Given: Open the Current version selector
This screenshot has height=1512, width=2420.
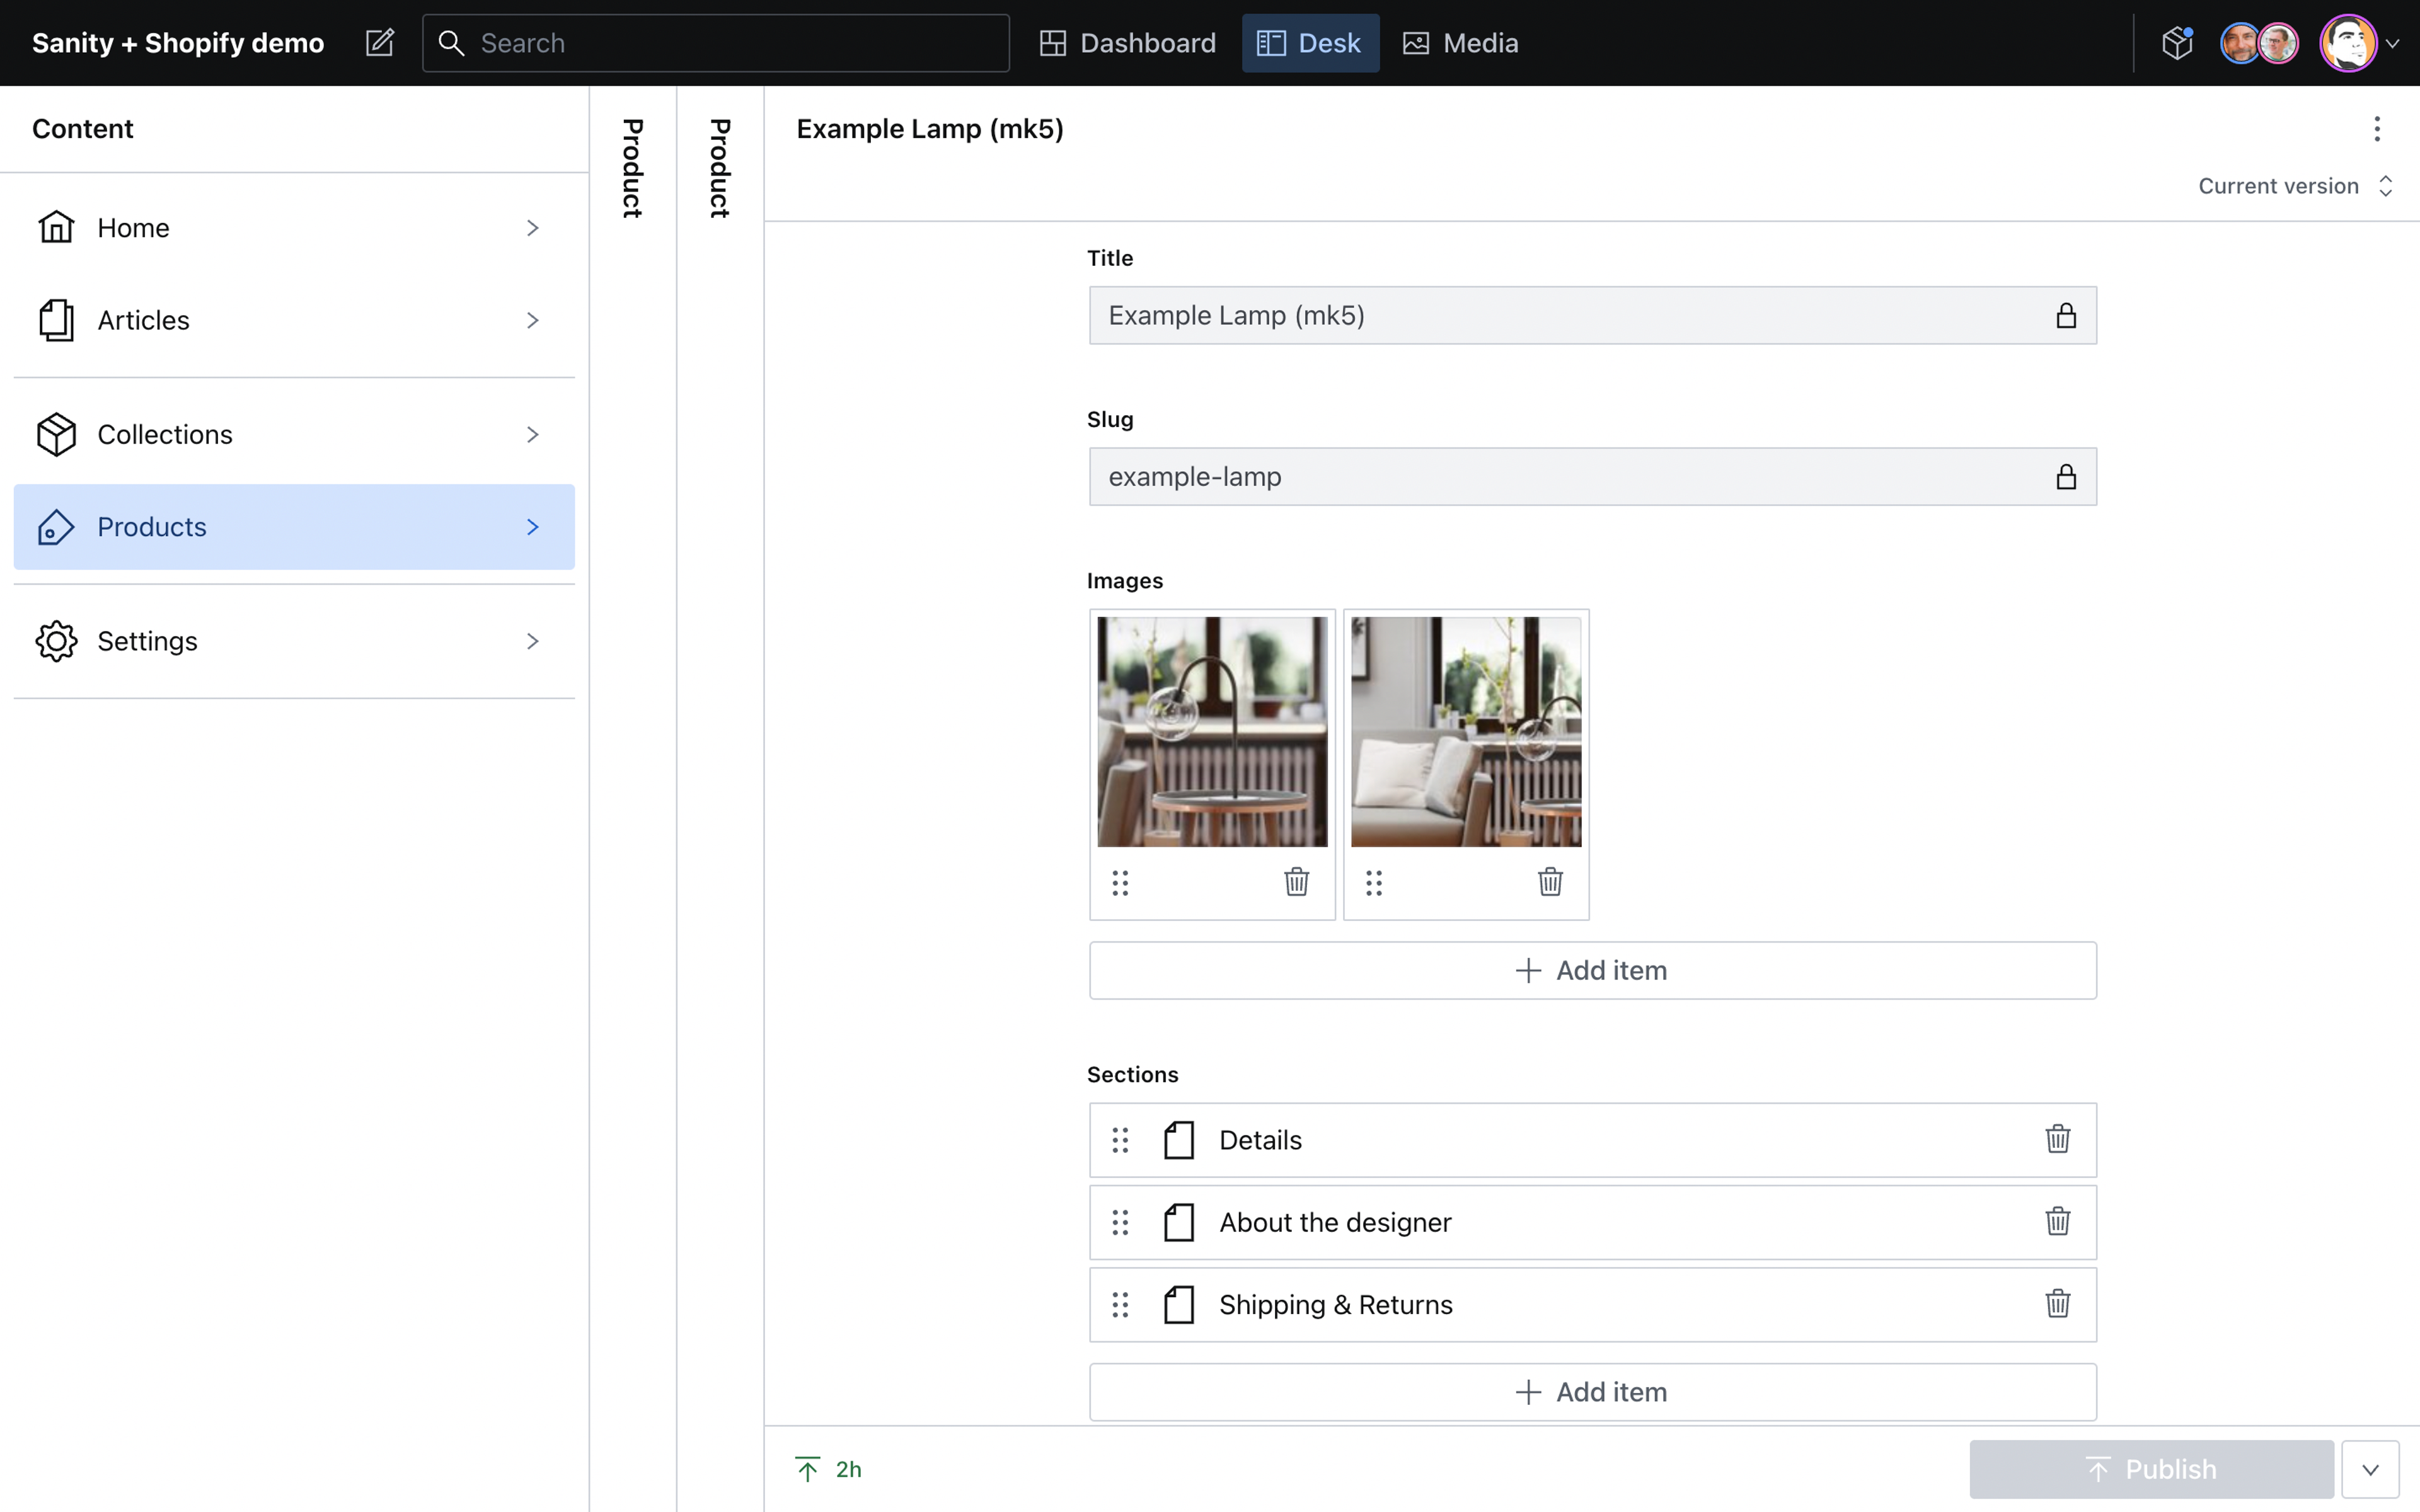Looking at the screenshot, I should click(x=2294, y=186).
